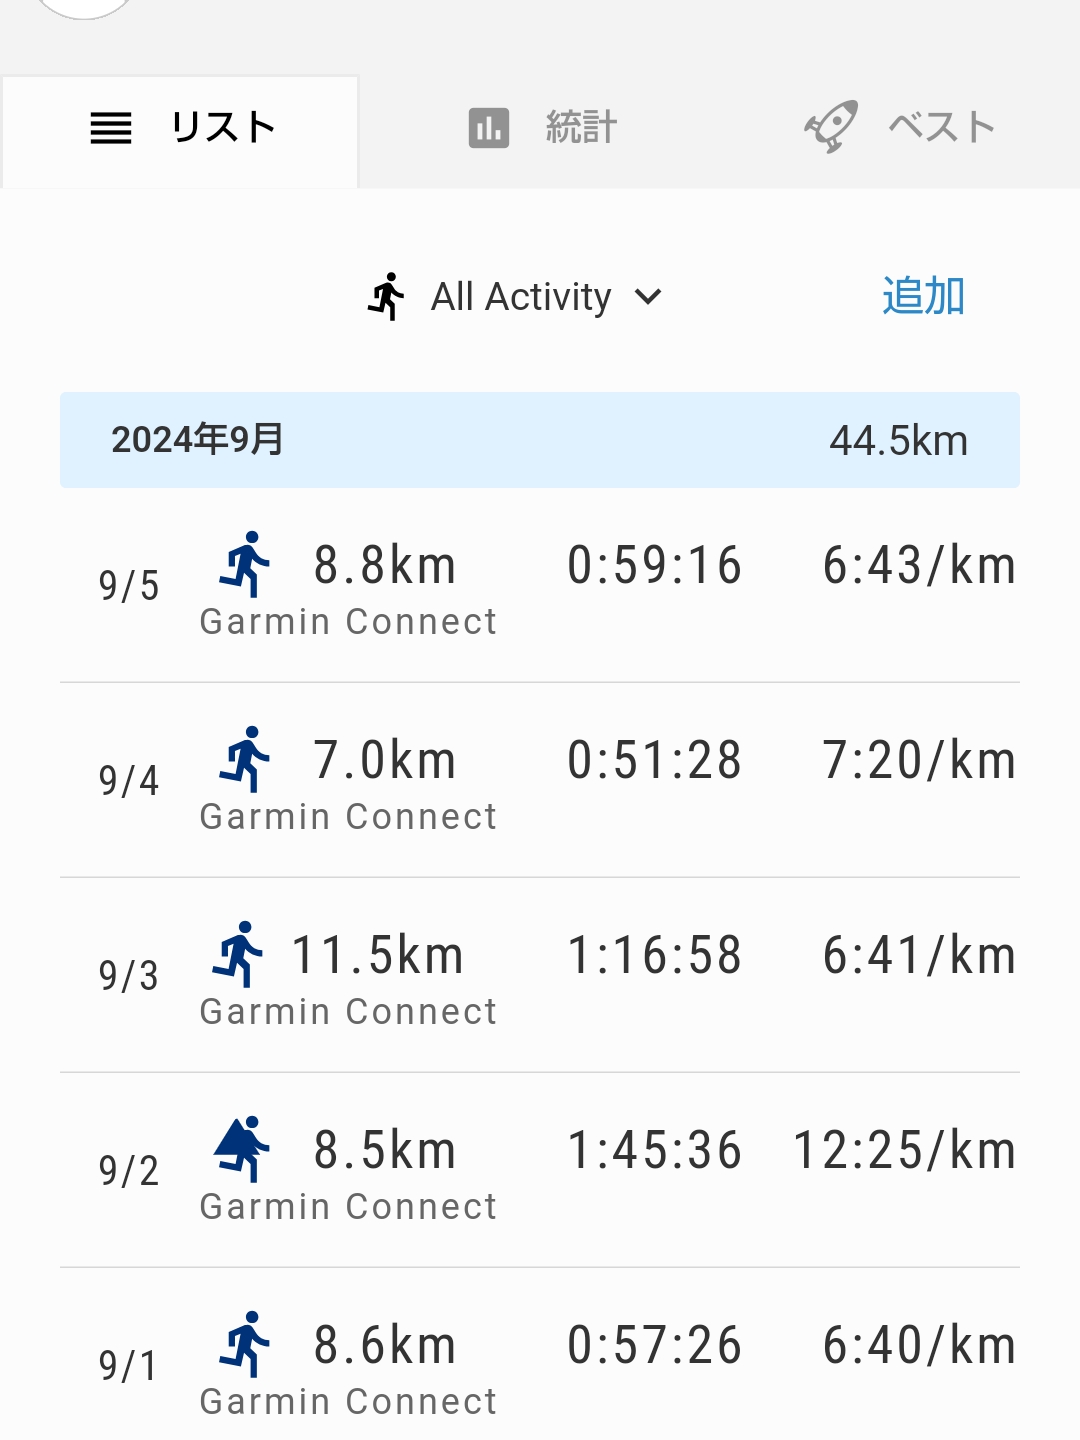Tap the 追加 link
This screenshot has height=1440, width=1080.
tap(923, 296)
